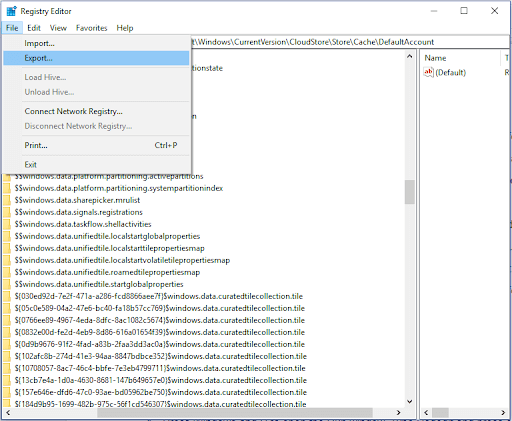This screenshot has width=512, height=421.
Task: Open the Favorites menu
Action: pyautogui.click(x=91, y=28)
